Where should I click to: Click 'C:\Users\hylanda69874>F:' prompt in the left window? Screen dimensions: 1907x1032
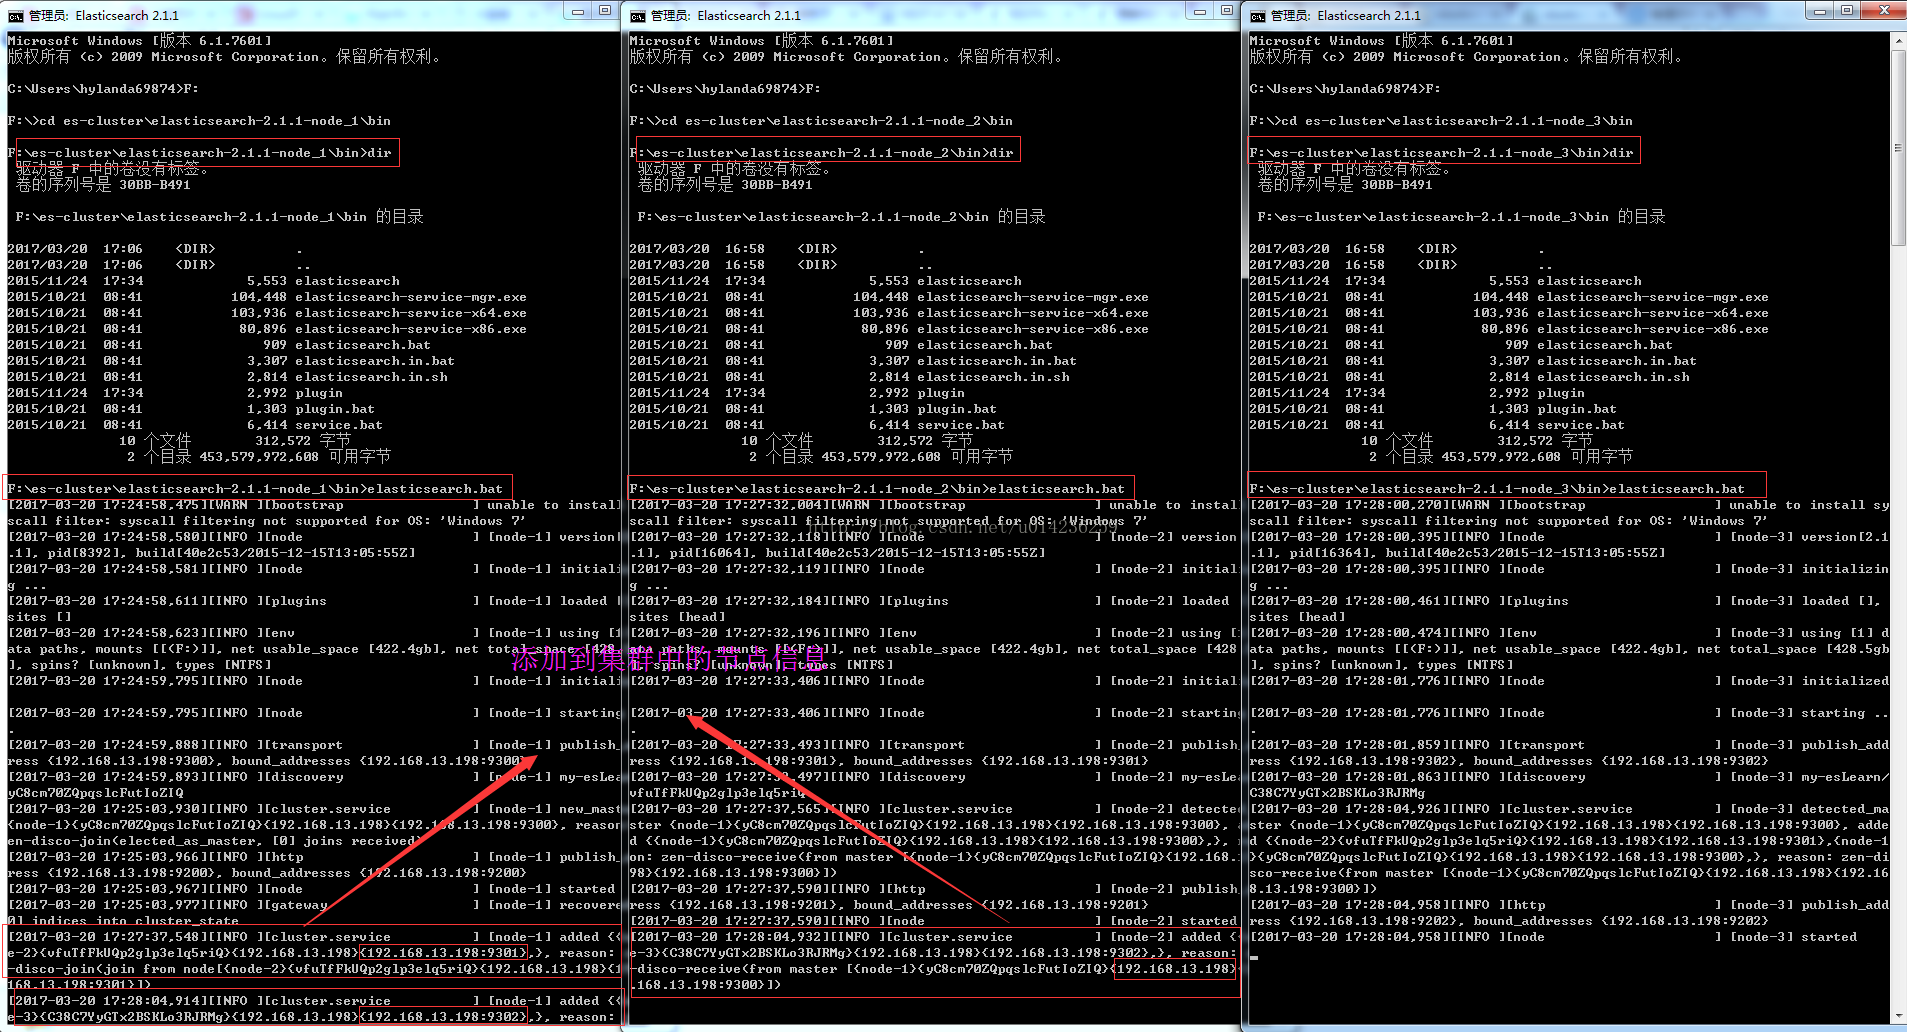point(103,89)
